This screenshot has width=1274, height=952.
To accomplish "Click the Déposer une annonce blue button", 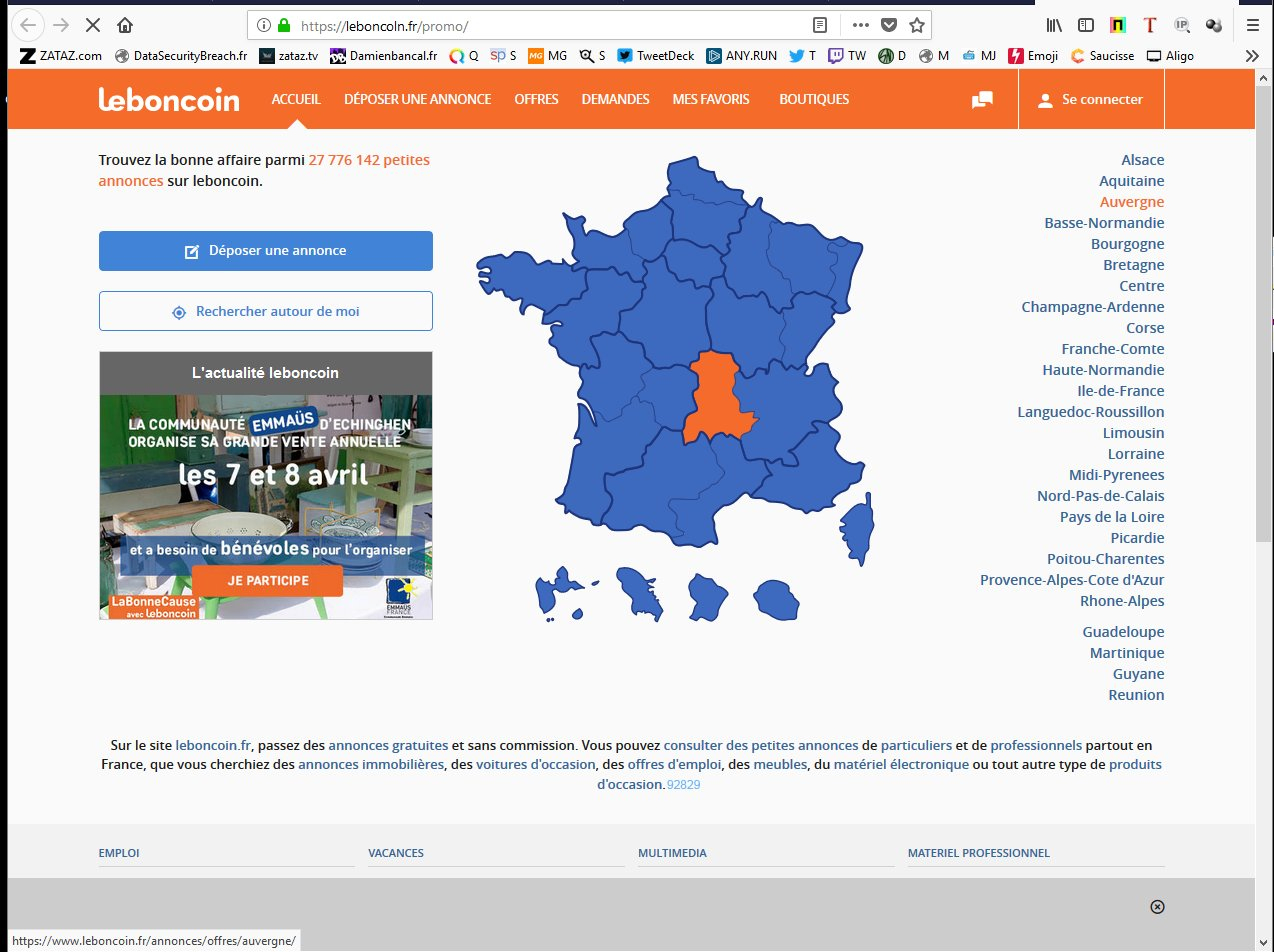I will pyautogui.click(x=265, y=251).
